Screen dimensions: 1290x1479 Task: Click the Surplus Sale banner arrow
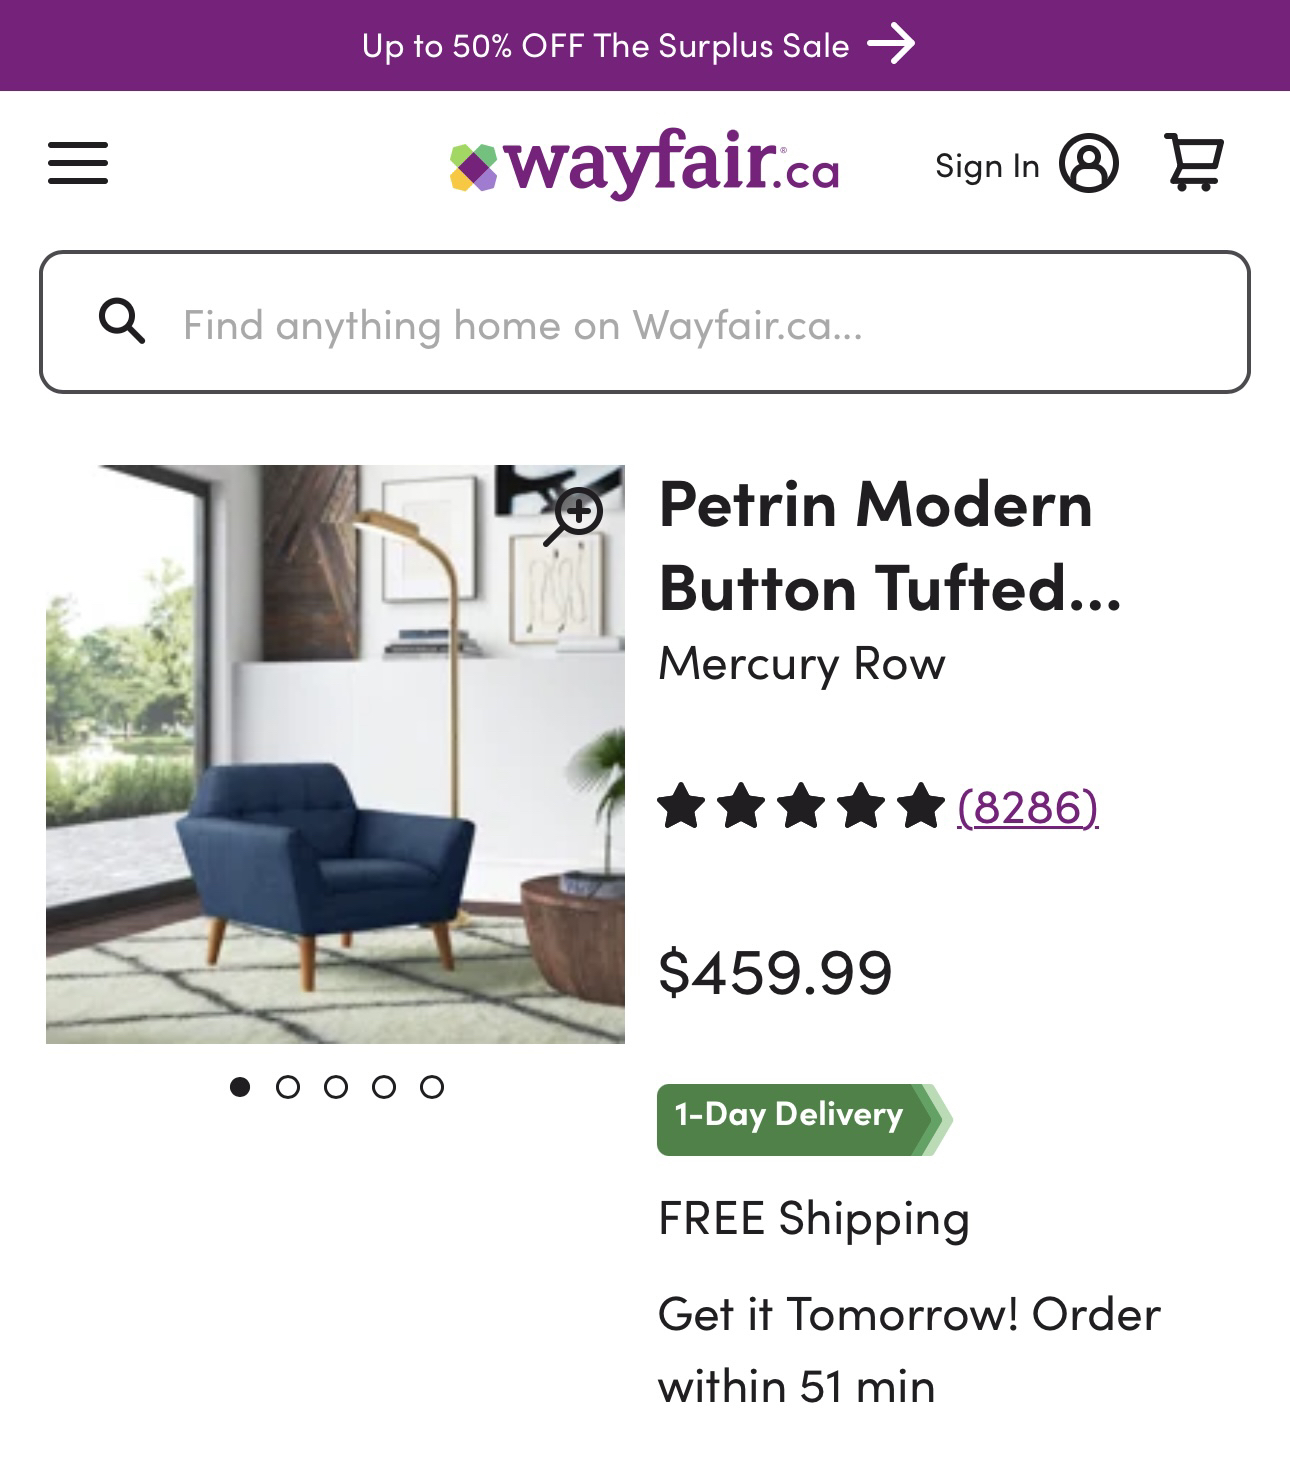[891, 44]
